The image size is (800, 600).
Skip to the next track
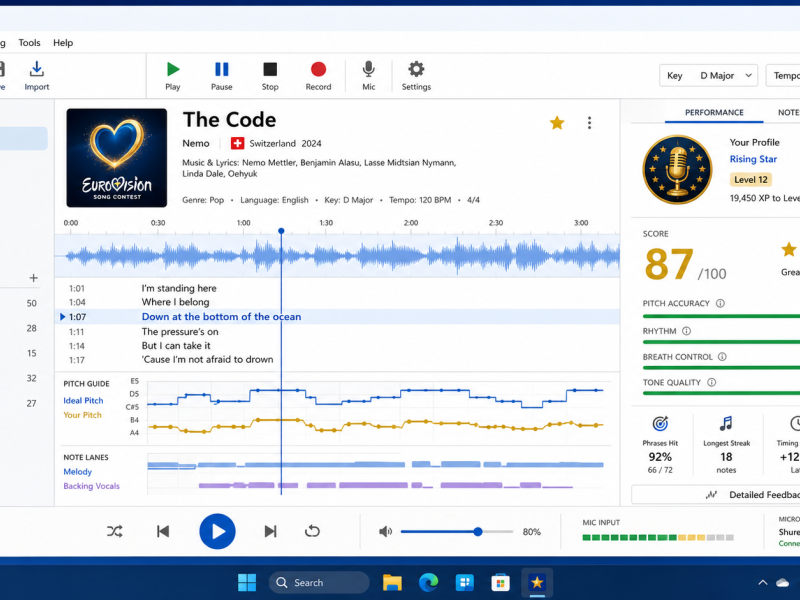point(270,531)
